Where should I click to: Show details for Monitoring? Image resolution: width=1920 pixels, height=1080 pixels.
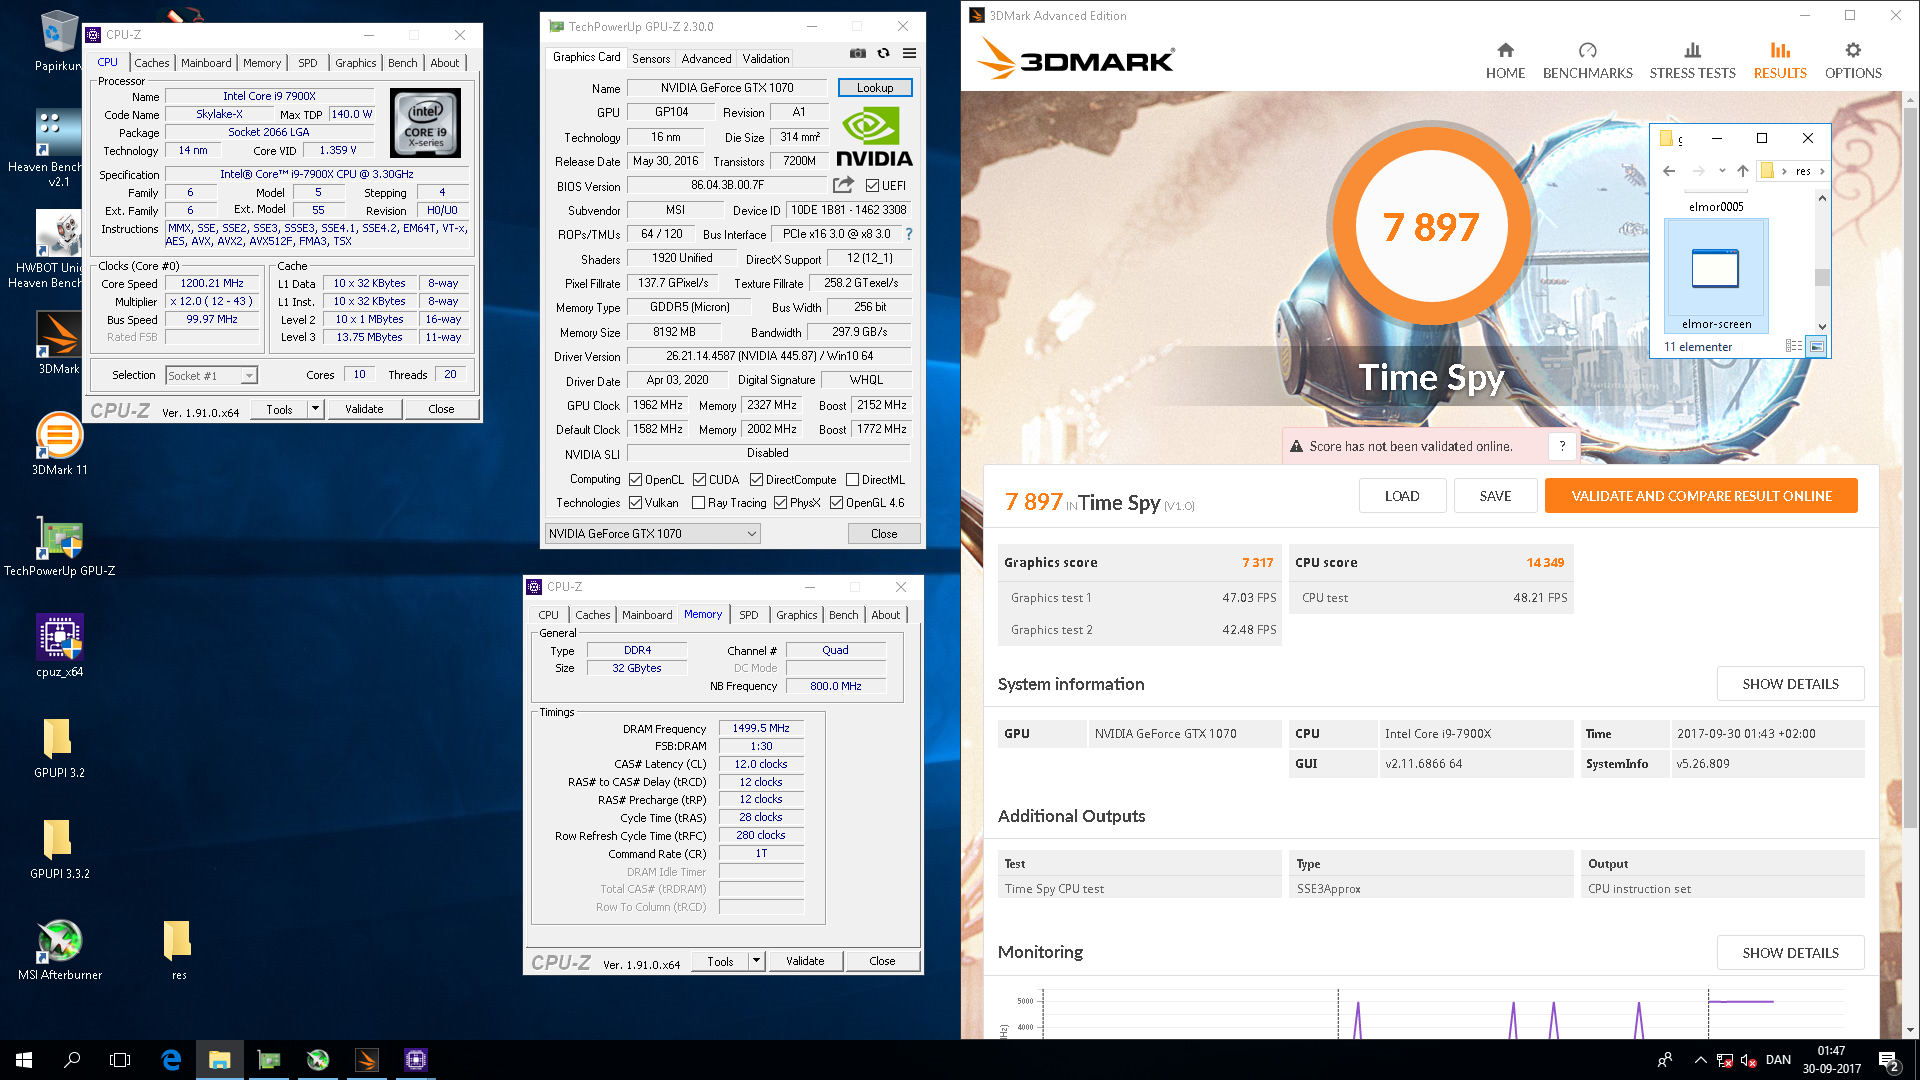coord(1790,953)
